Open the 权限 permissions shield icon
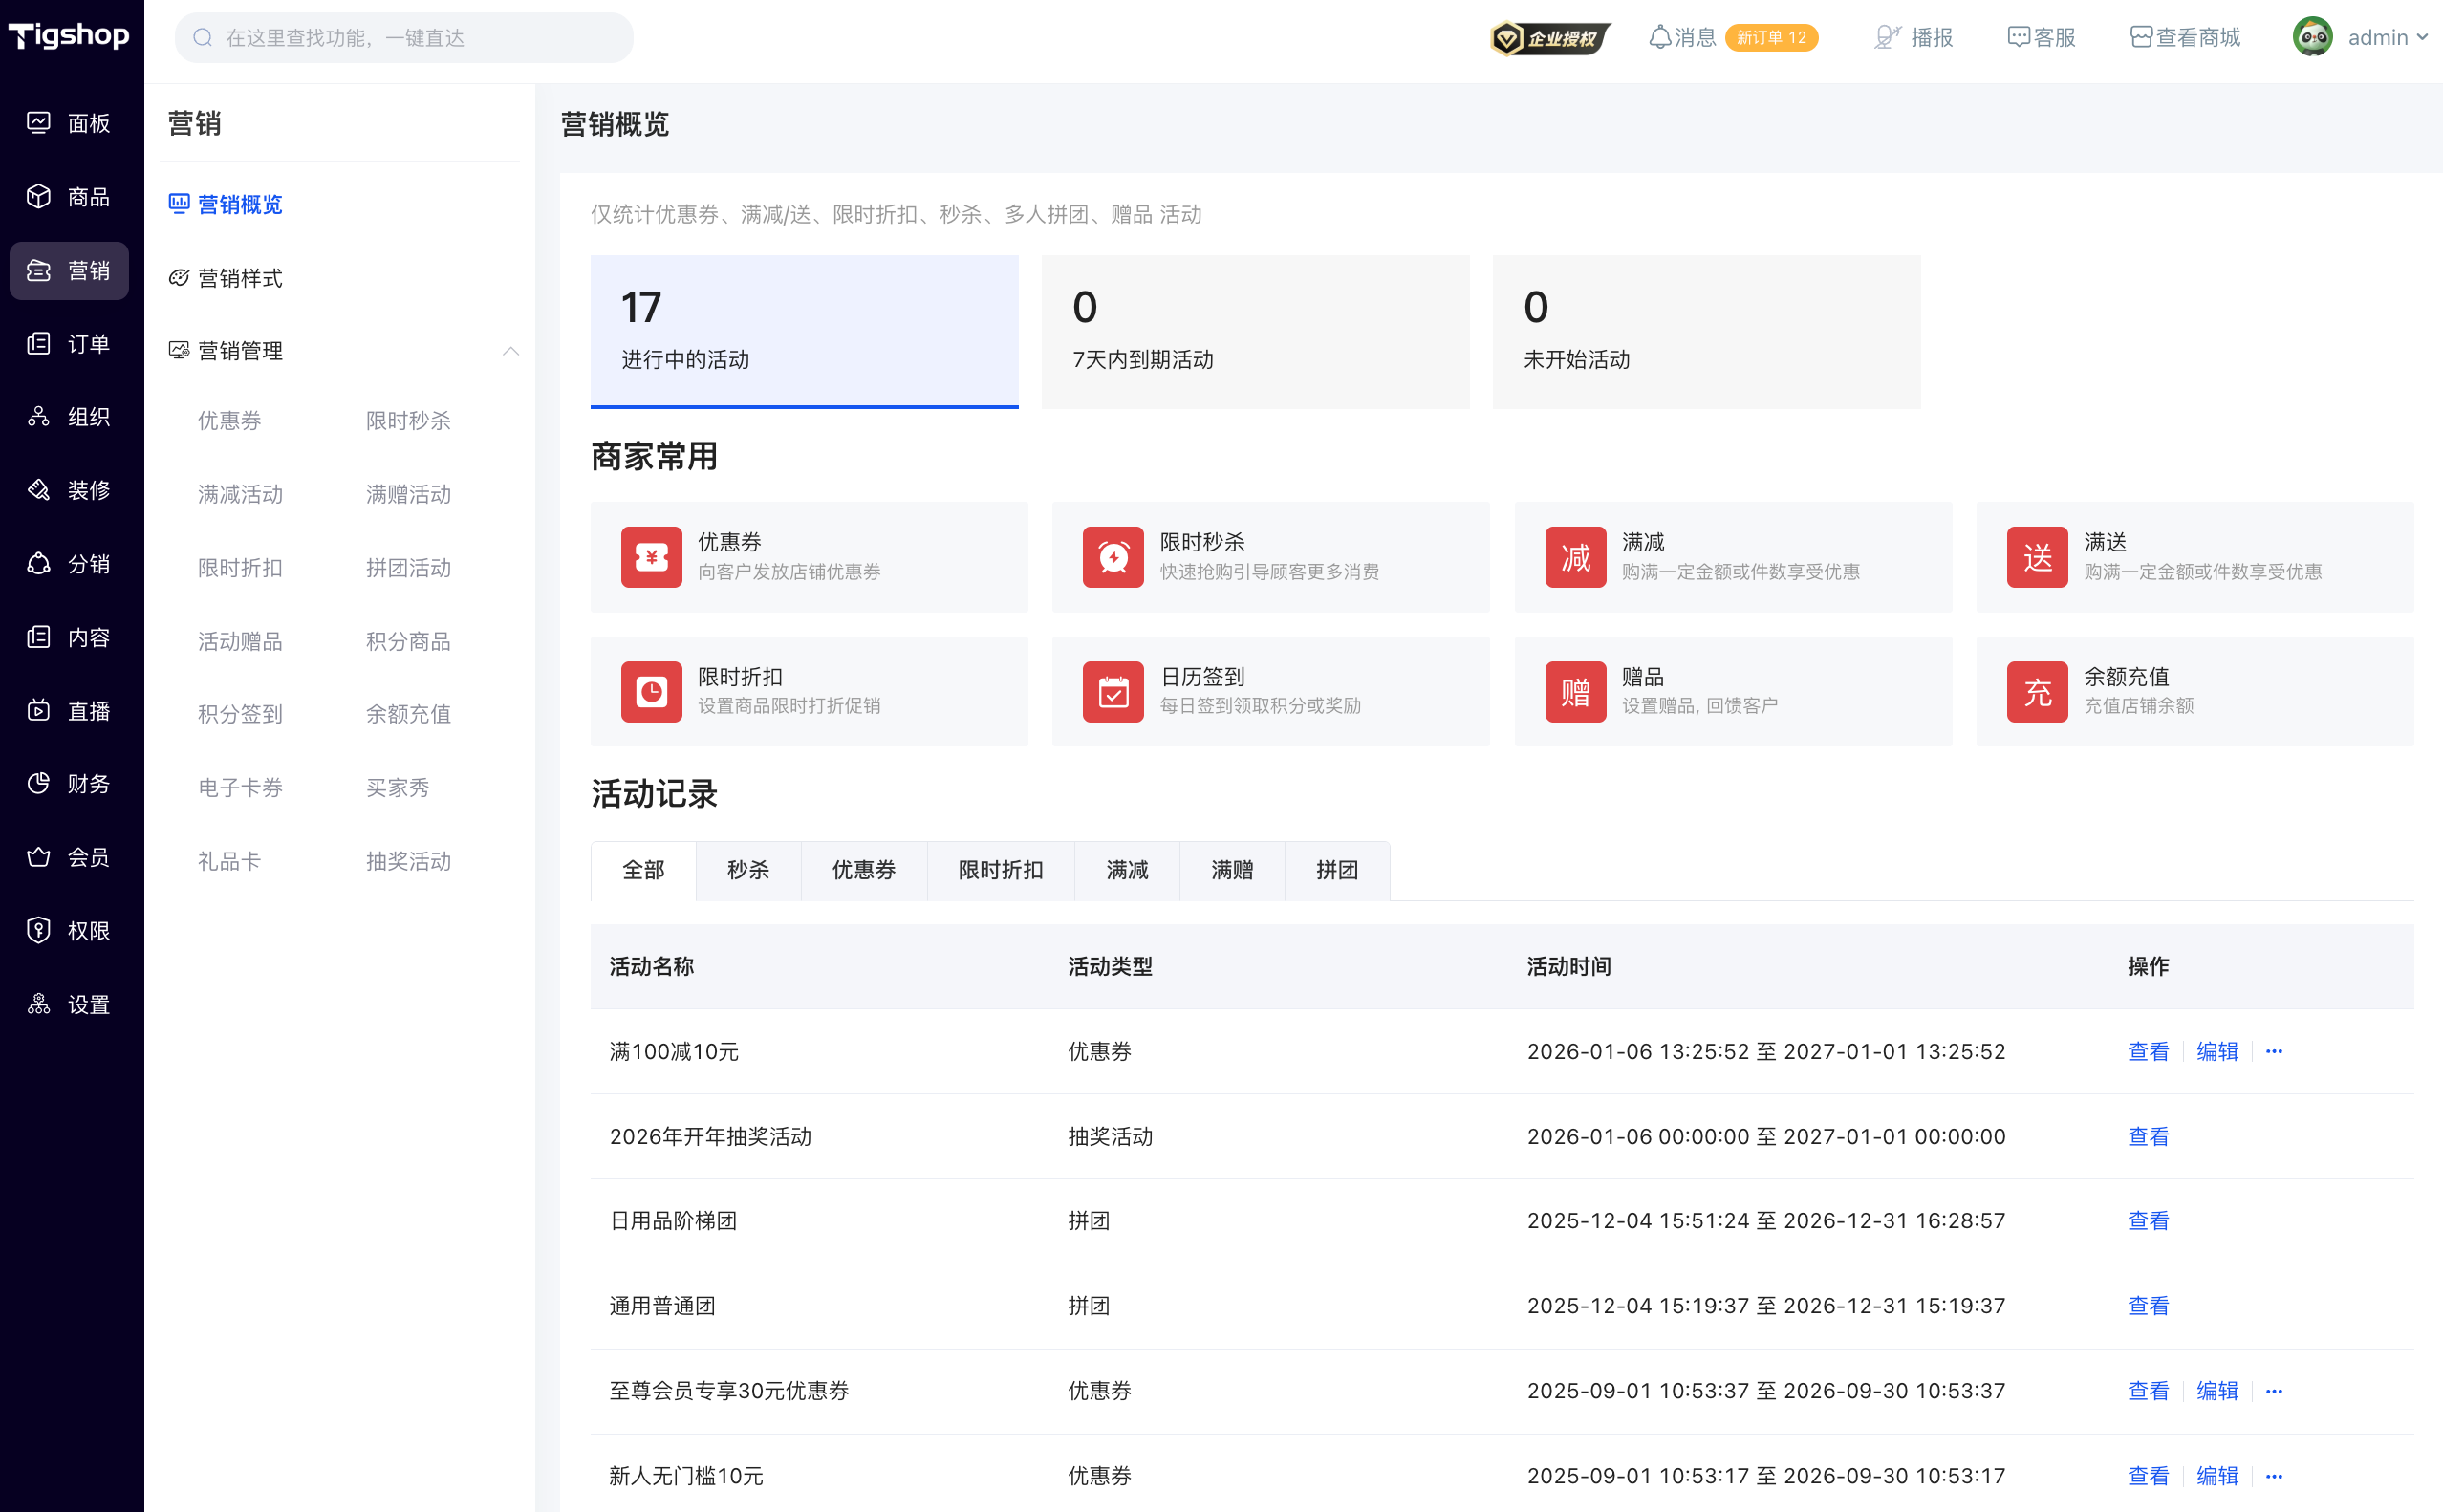Screen dimensions: 2443x1512 click(x=38, y=930)
